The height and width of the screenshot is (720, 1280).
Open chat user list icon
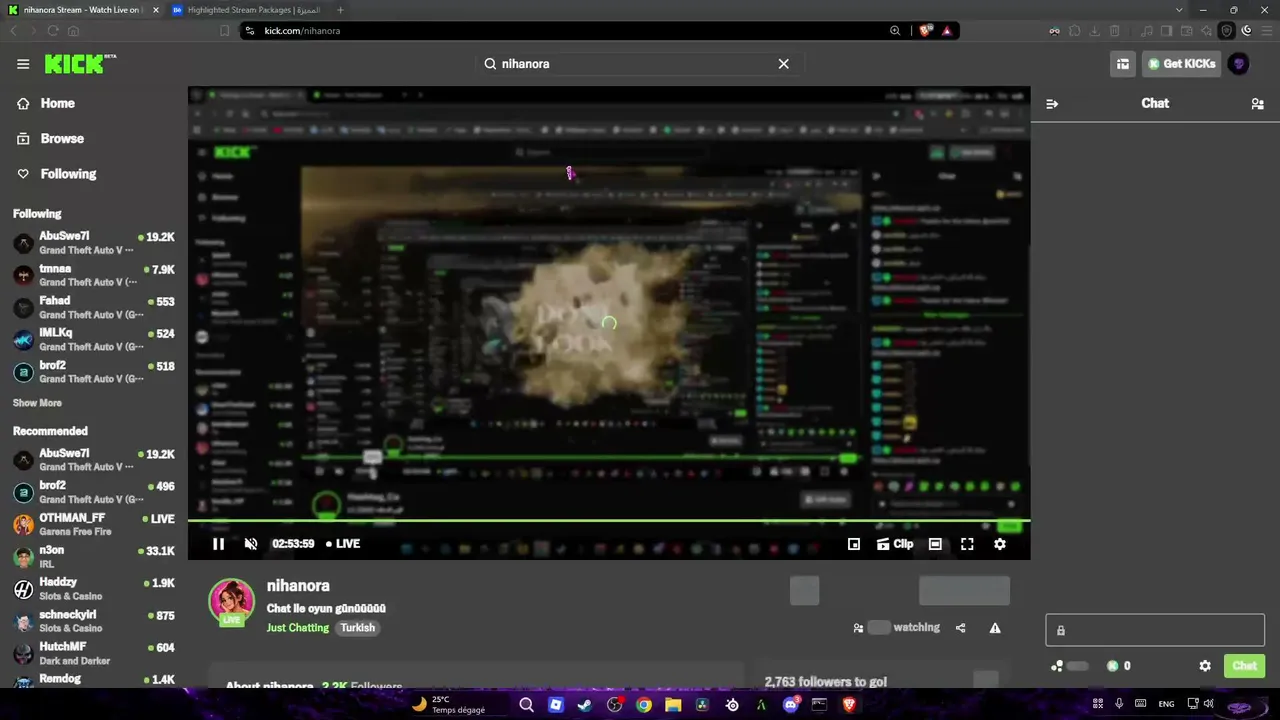coord(1258,104)
